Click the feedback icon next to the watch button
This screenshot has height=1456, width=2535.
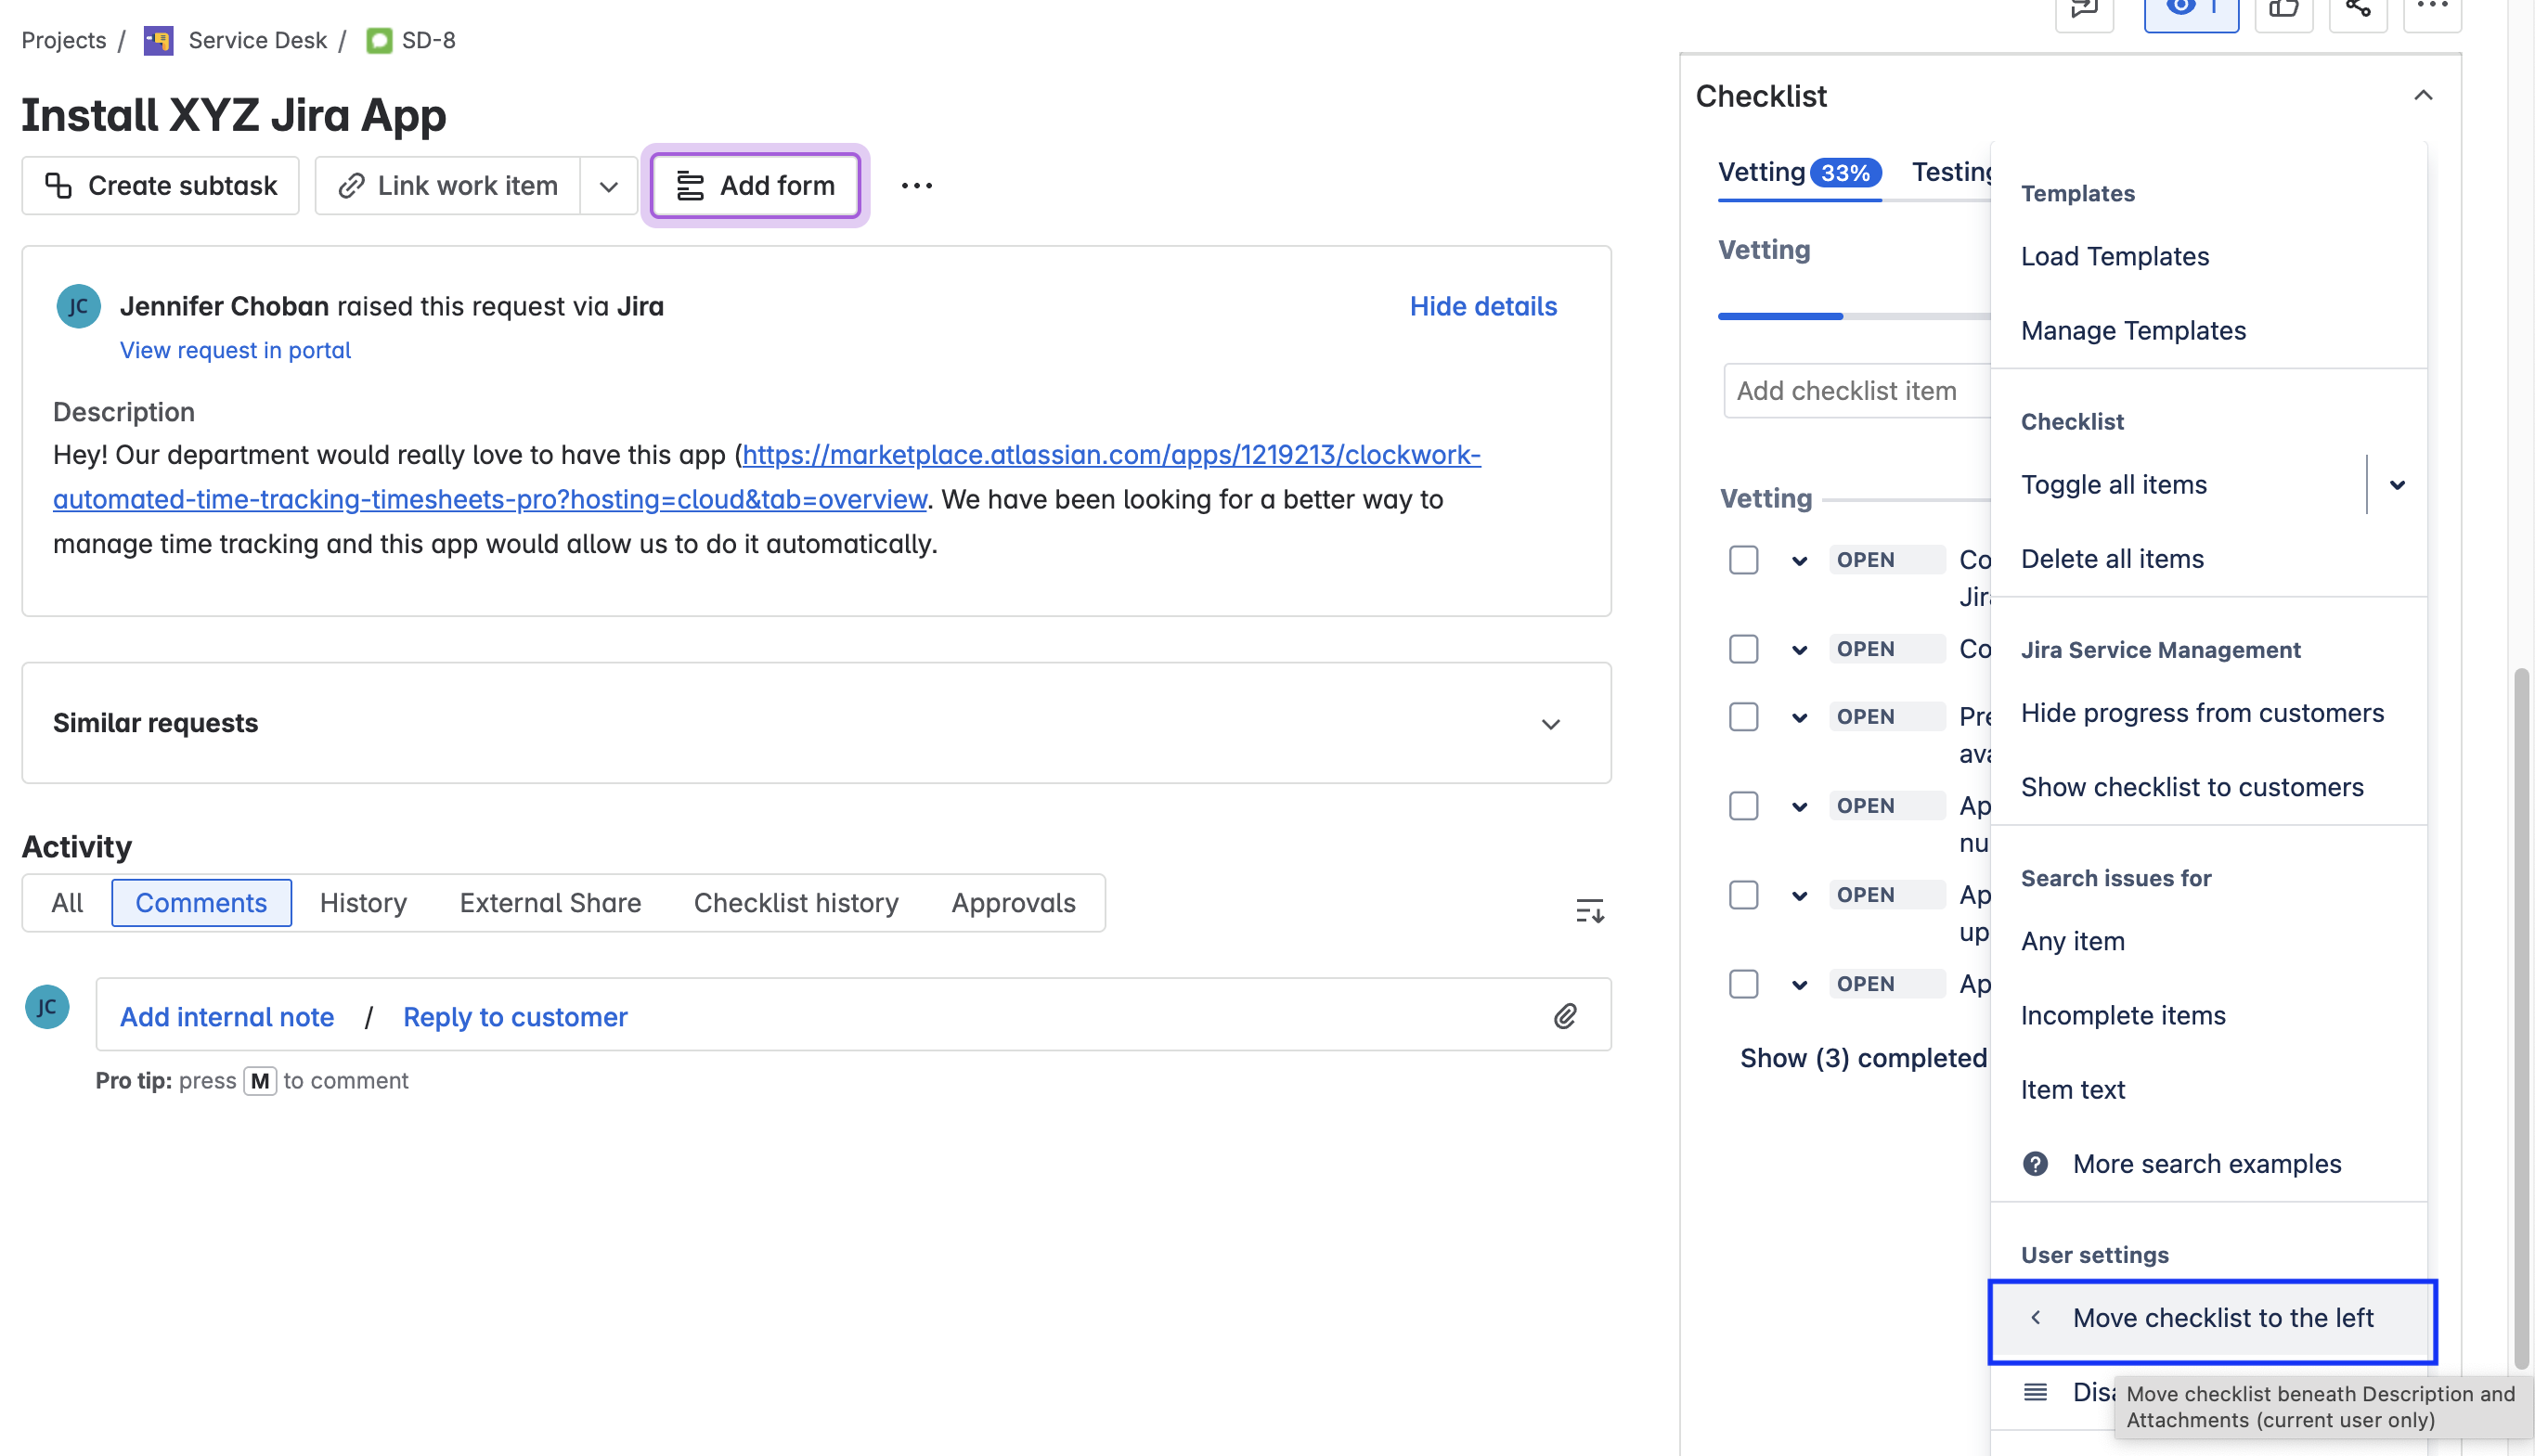point(2084,10)
